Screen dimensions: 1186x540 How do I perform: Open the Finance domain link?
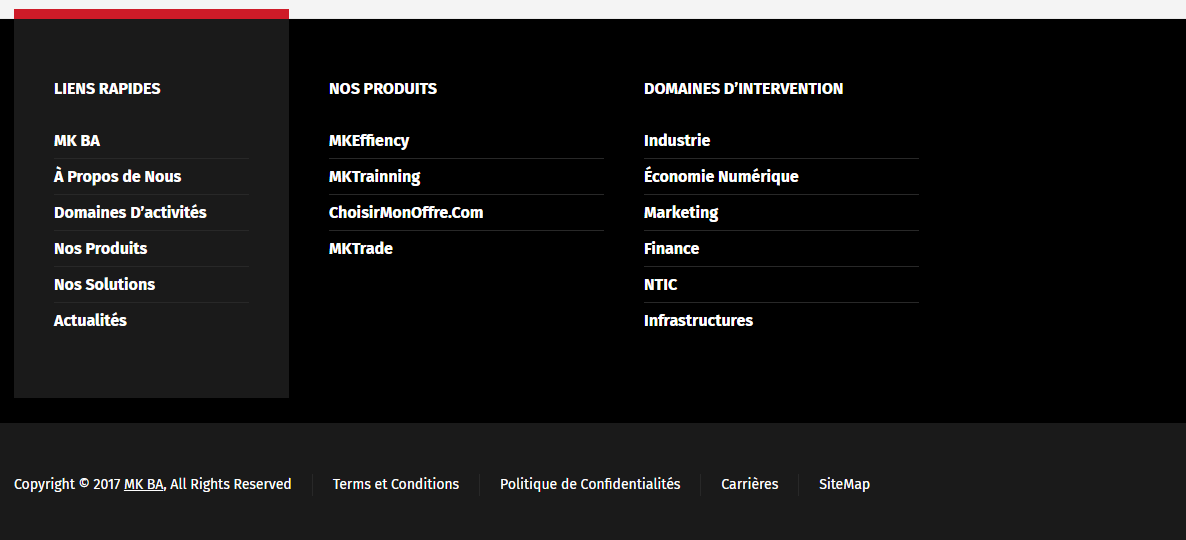pyautogui.click(x=671, y=249)
